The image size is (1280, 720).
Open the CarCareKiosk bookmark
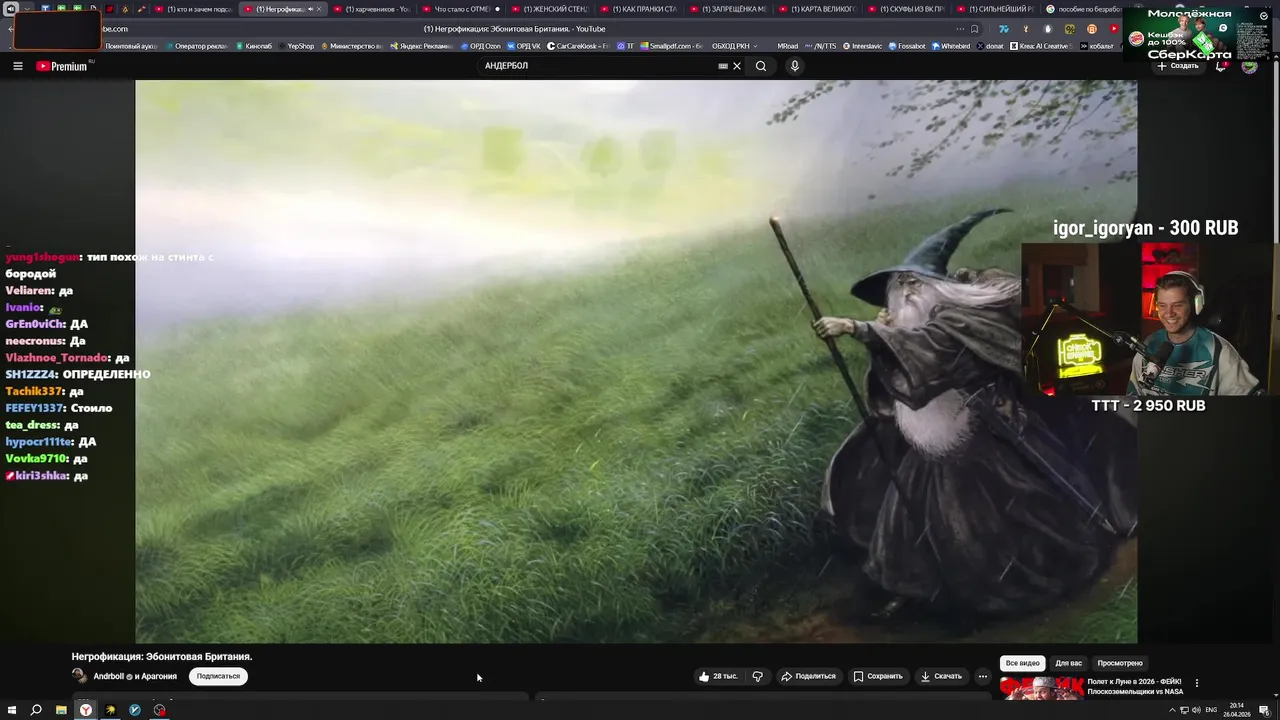click(578, 46)
